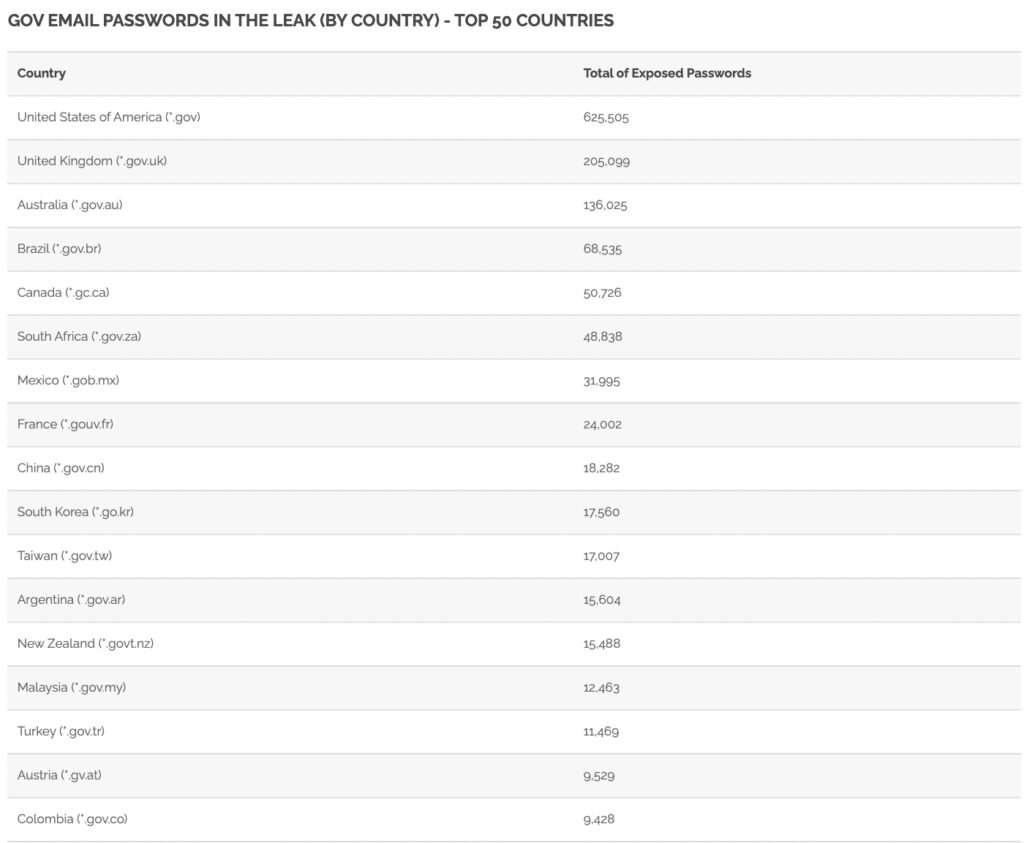Select the Turkey (*.gov.tr) cell
1024x843 pixels.
(61, 731)
